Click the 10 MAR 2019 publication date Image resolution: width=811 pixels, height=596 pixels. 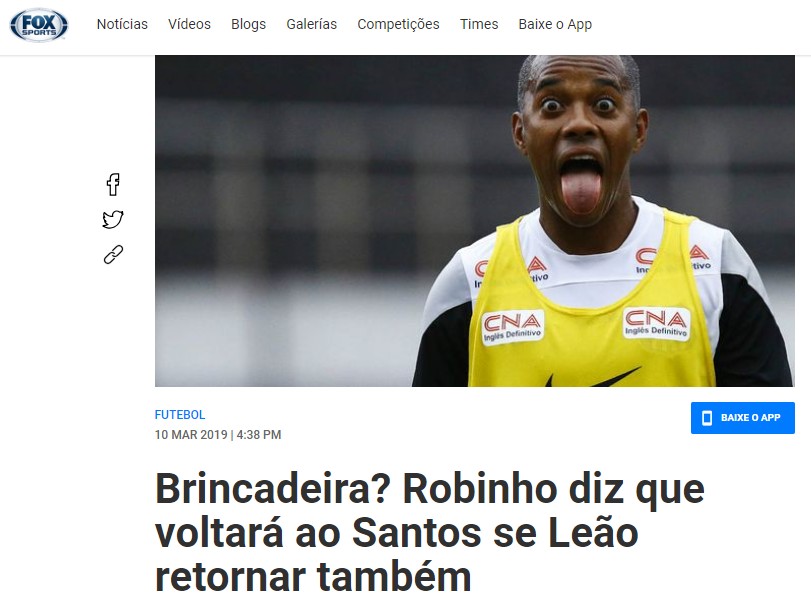(191, 435)
